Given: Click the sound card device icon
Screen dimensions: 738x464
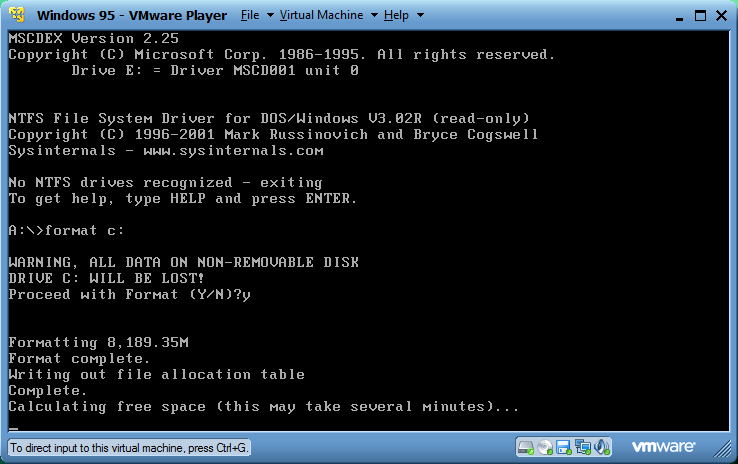Looking at the screenshot, I should click(x=602, y=447).
